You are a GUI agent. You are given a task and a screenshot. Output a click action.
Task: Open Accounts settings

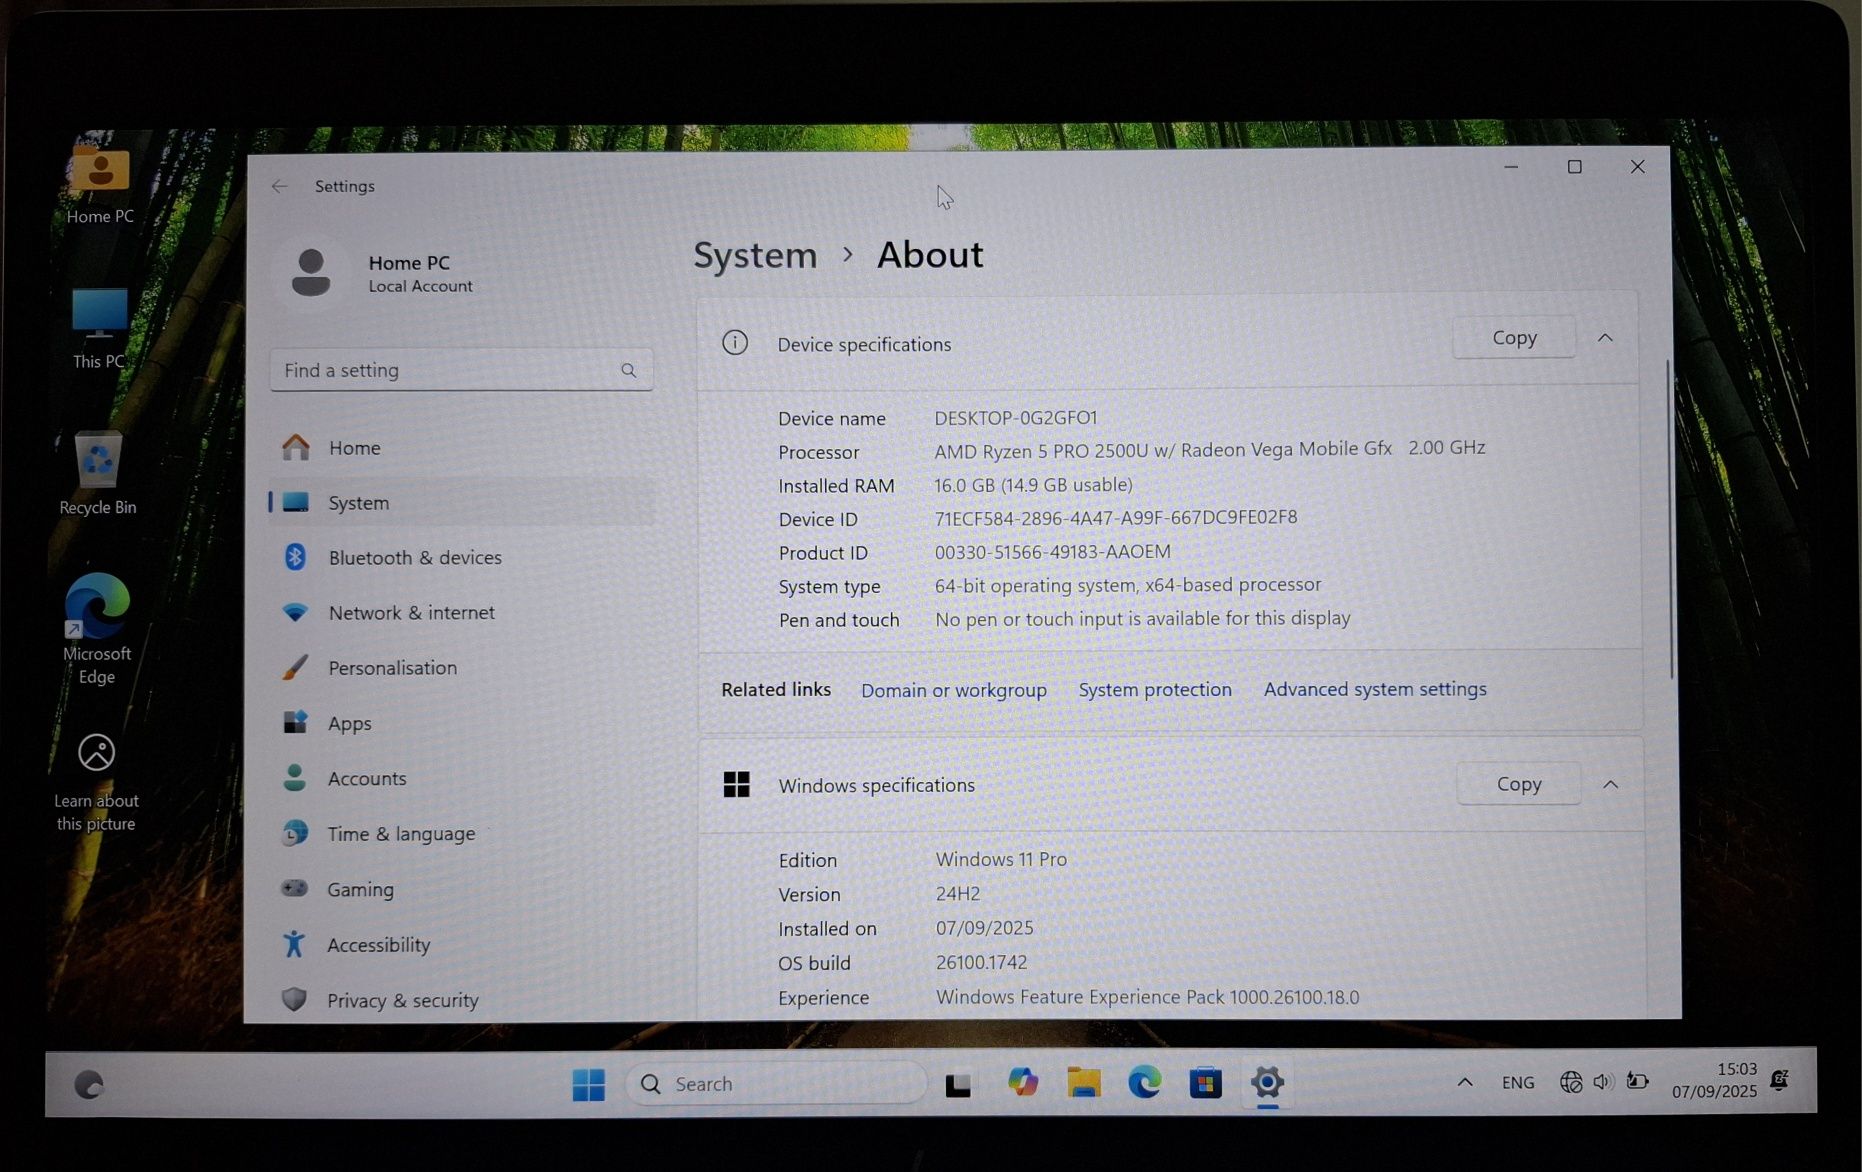pyautogui.click(x=462, y=778)
